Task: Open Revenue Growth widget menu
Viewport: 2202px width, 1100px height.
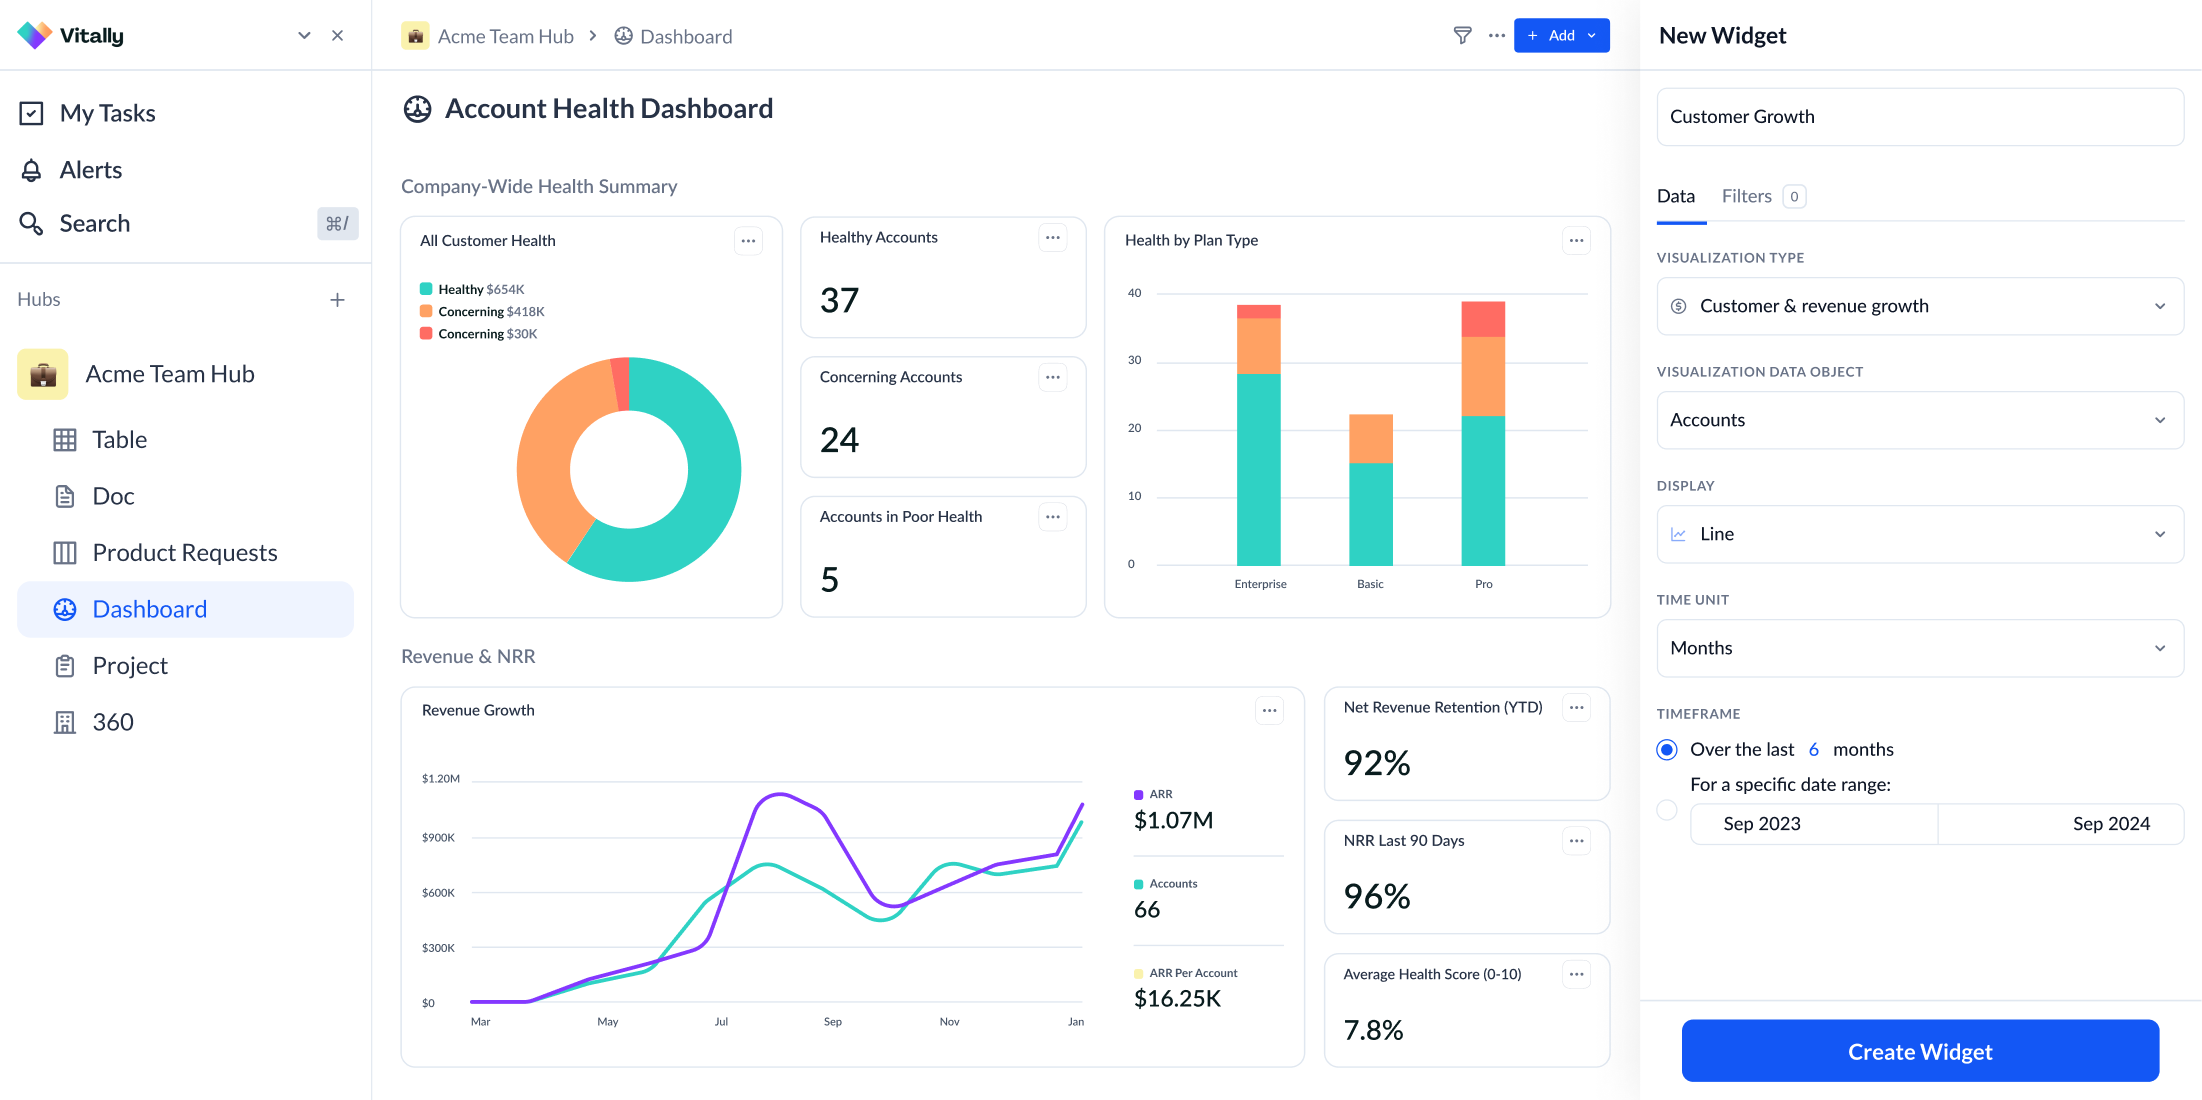Action: [x=1269, y=711]
